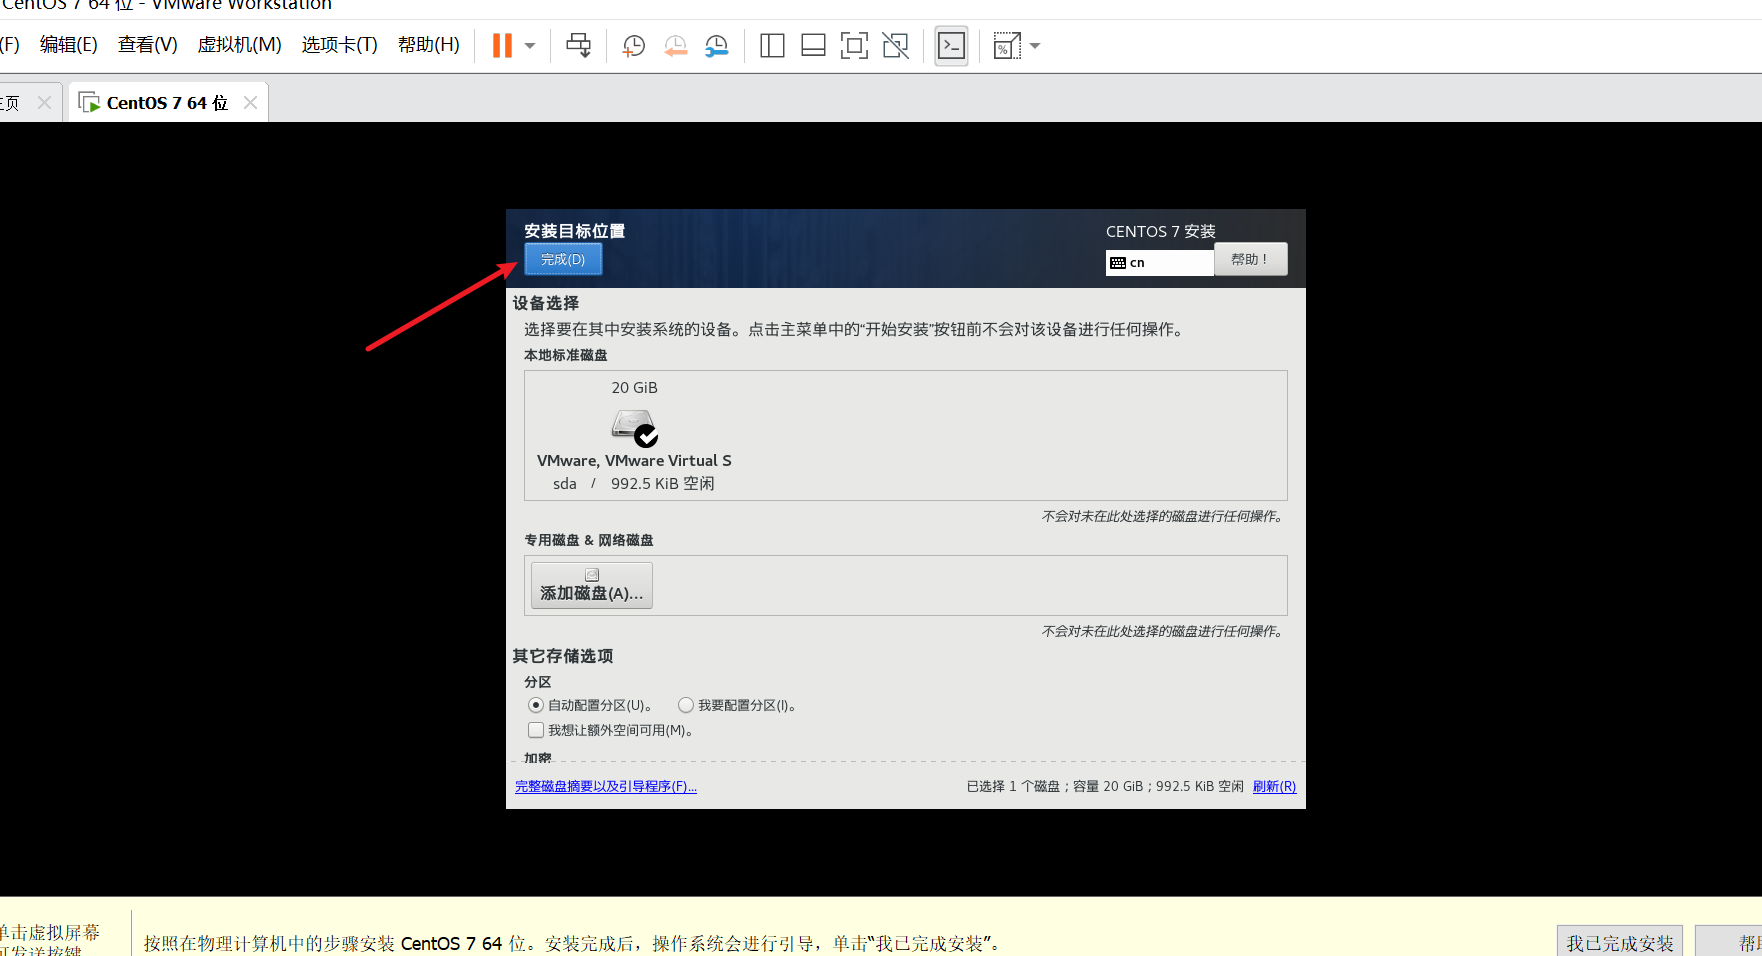Screen dimensions: 1762x956
Task: Switch to Unity mode icon
Action: (x=896, y=45)
